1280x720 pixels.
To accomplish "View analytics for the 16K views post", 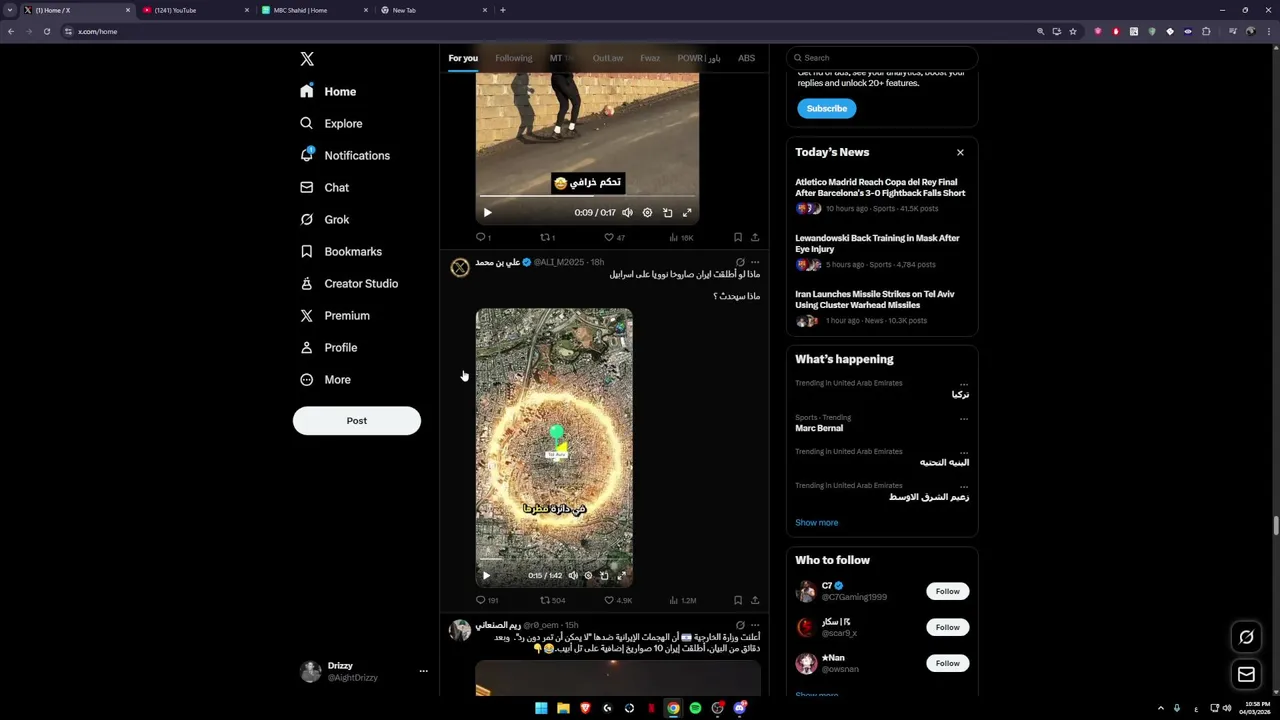I will click(681, 237).
